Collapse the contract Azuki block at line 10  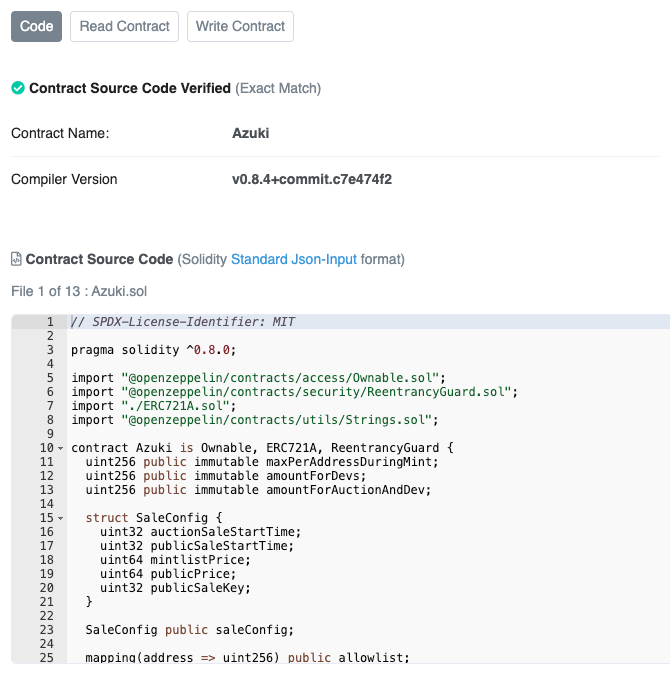[x=61, y=448]
